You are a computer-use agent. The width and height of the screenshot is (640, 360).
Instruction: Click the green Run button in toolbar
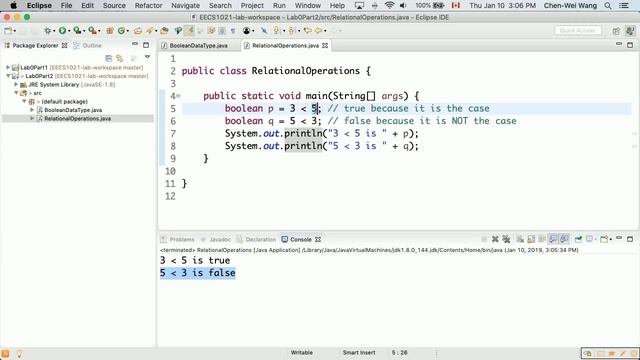[x=62, y=31]
